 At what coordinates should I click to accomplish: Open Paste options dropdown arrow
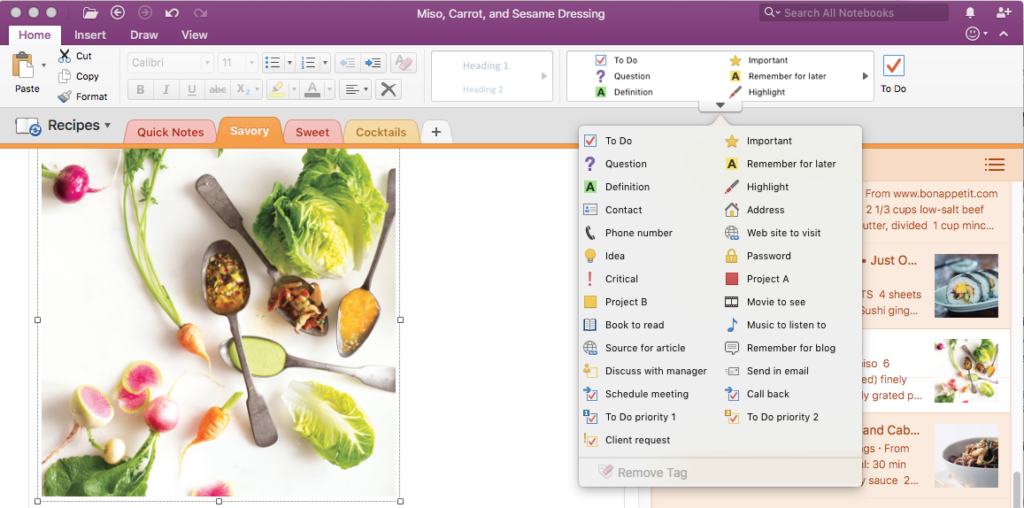tap(44, 65)
